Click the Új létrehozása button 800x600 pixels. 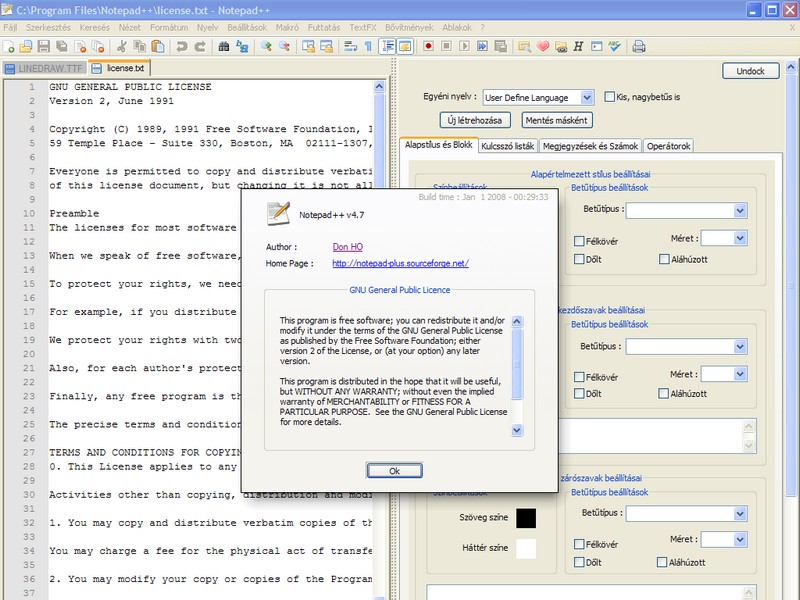pos(474,120)
